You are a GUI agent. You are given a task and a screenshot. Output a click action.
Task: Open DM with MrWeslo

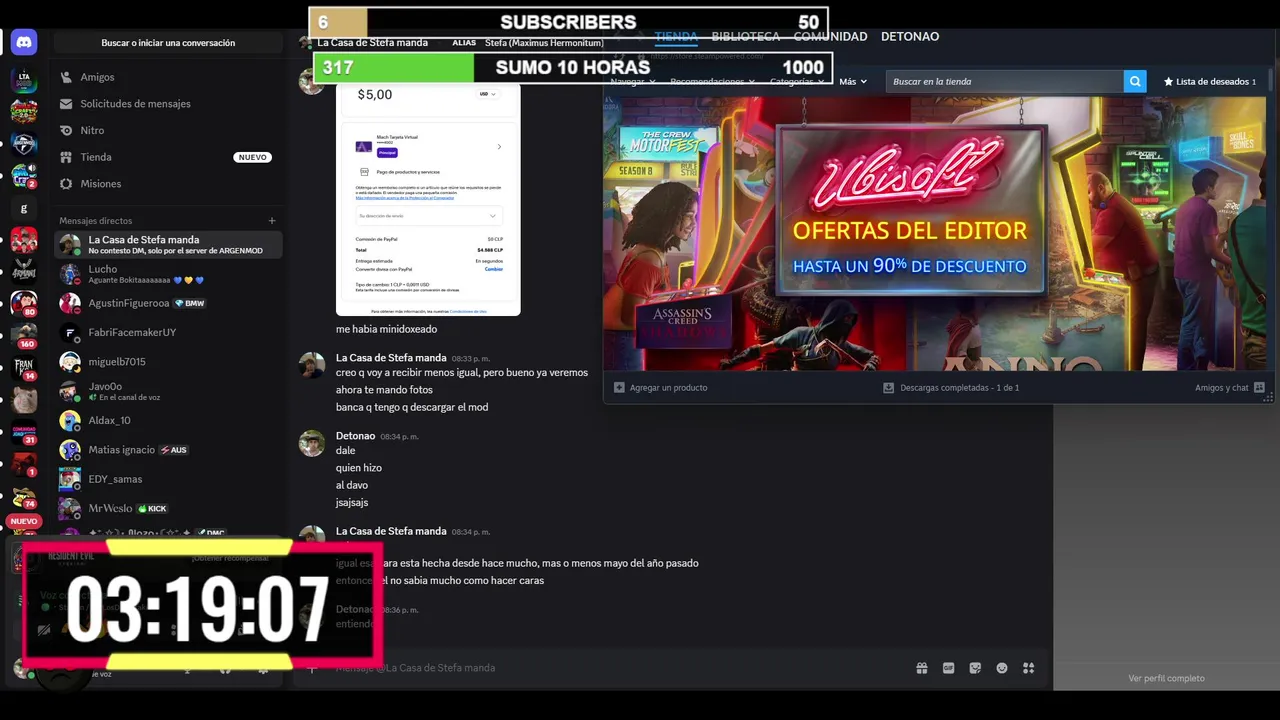(x=168, y=508)
